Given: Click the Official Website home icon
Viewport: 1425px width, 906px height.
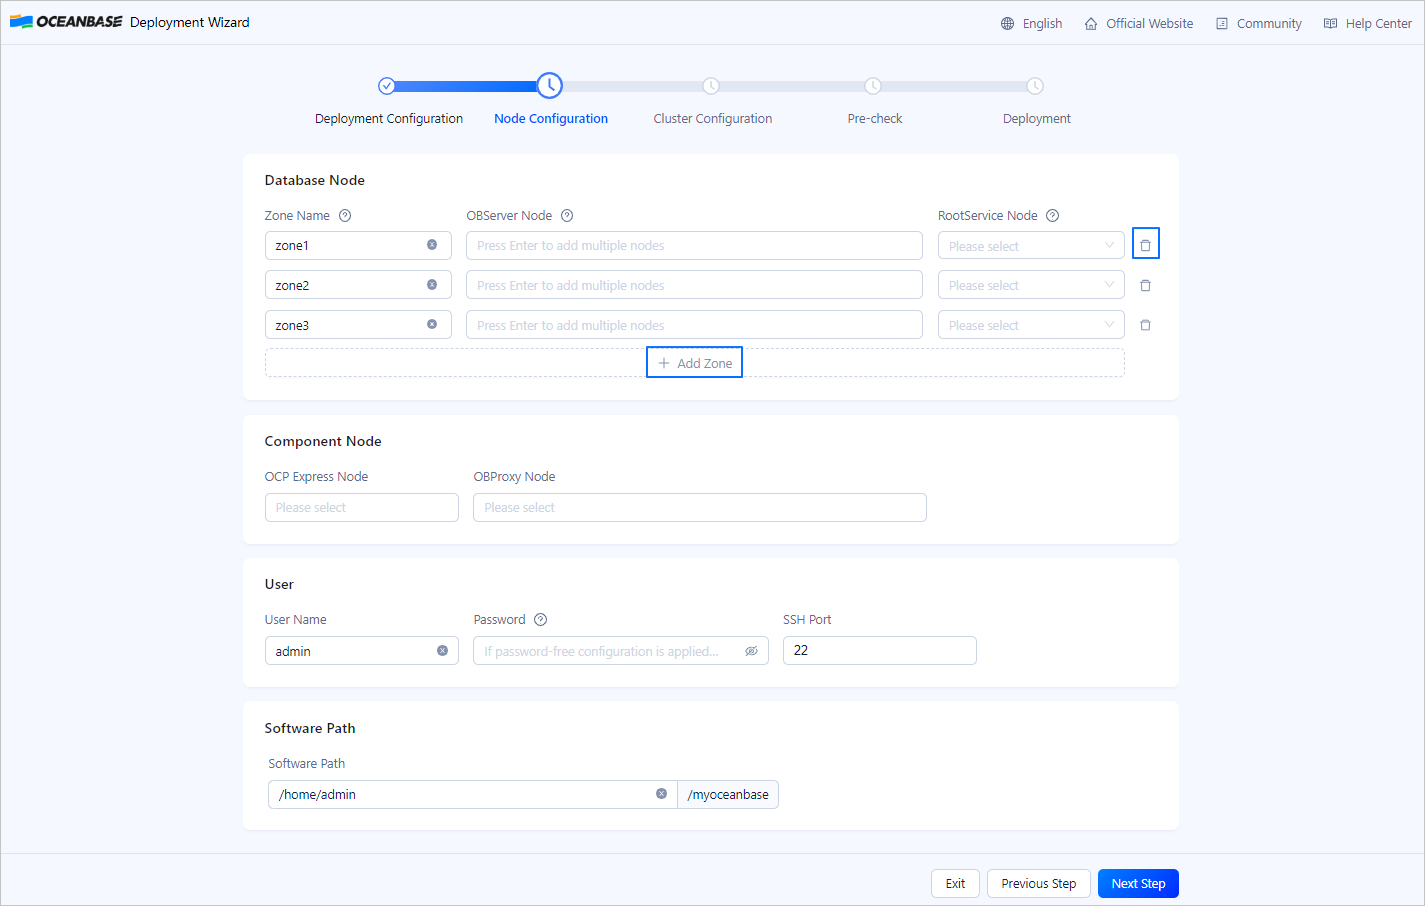Looking at the screenshot, I should [x=1091, y=23].
